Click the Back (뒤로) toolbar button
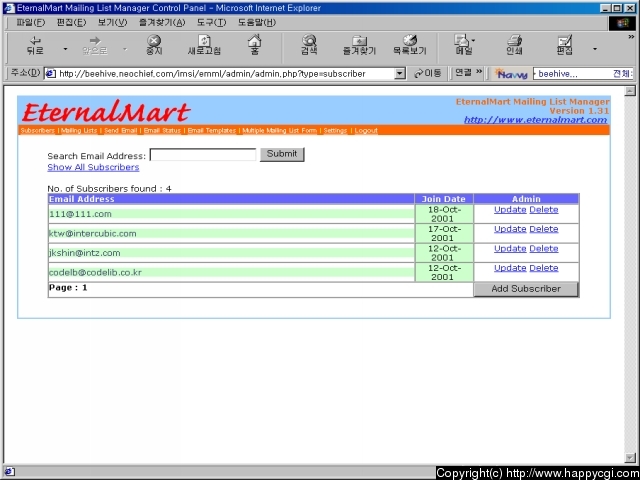 tap(35, 45)
